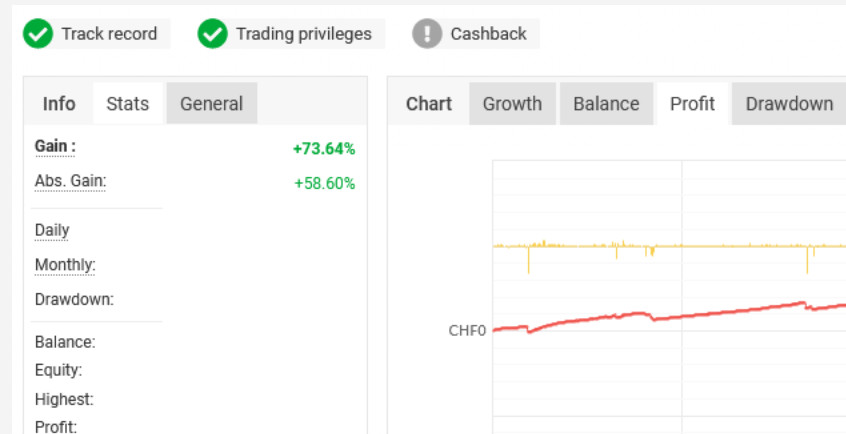Click the green Track record checkmark icon
Screen dimensions: 846x434
(x=38, y=33)
